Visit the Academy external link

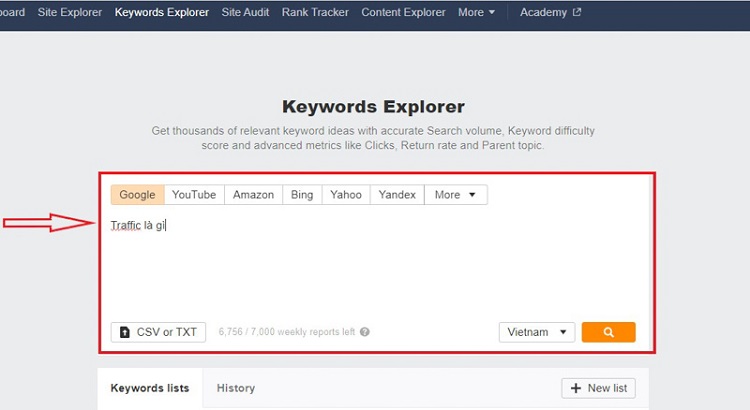click(x=550, y=12)
